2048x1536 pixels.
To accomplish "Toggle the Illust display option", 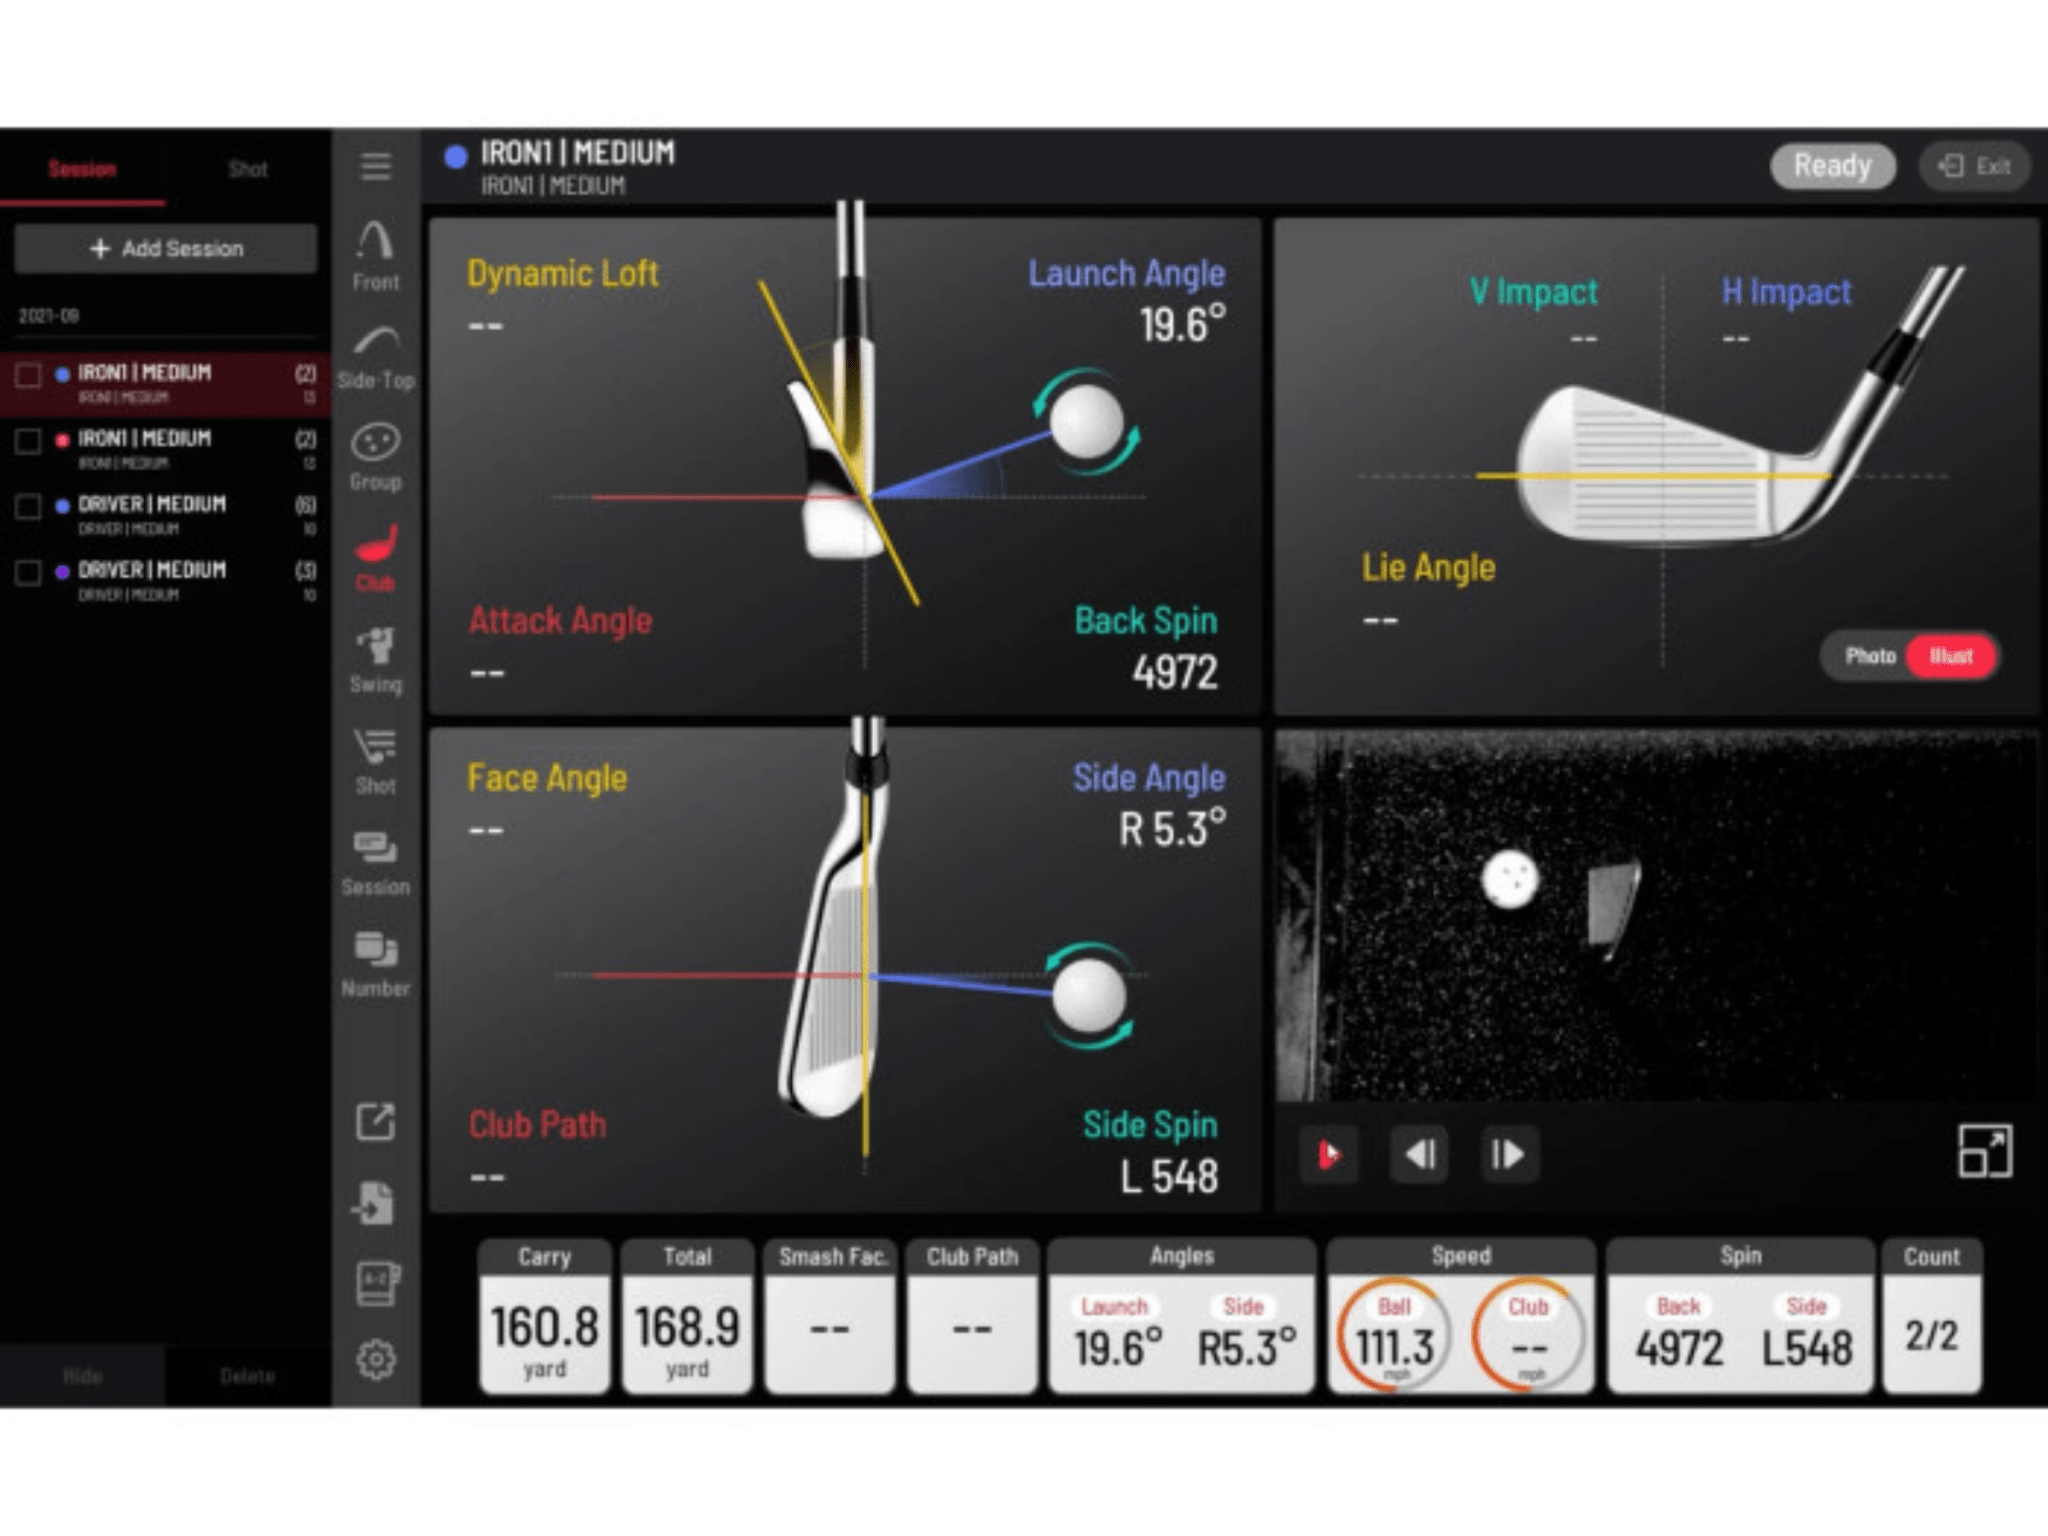I will tap(1950, 656).
